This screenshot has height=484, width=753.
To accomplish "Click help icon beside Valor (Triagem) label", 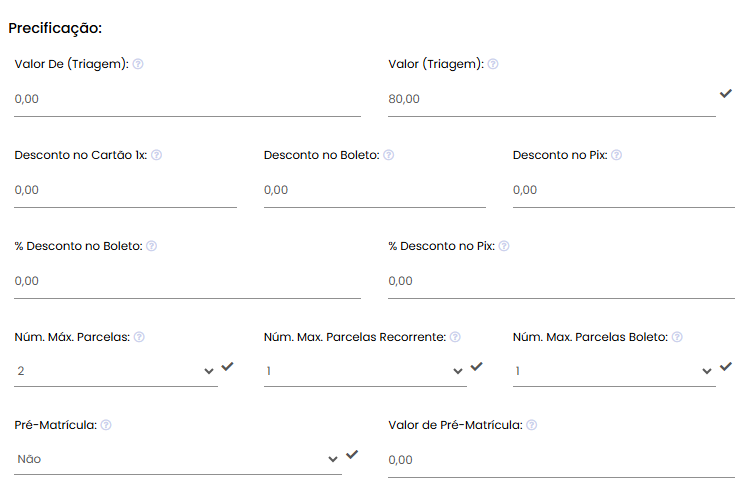I will click(493, 64).
